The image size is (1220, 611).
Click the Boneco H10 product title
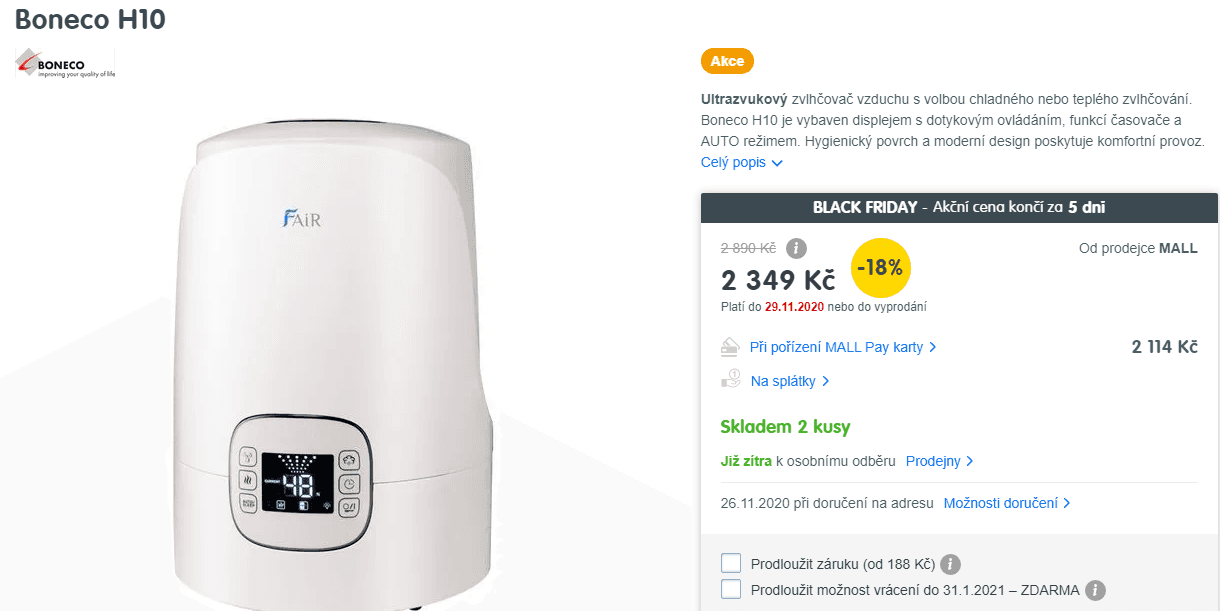point(91,20)
